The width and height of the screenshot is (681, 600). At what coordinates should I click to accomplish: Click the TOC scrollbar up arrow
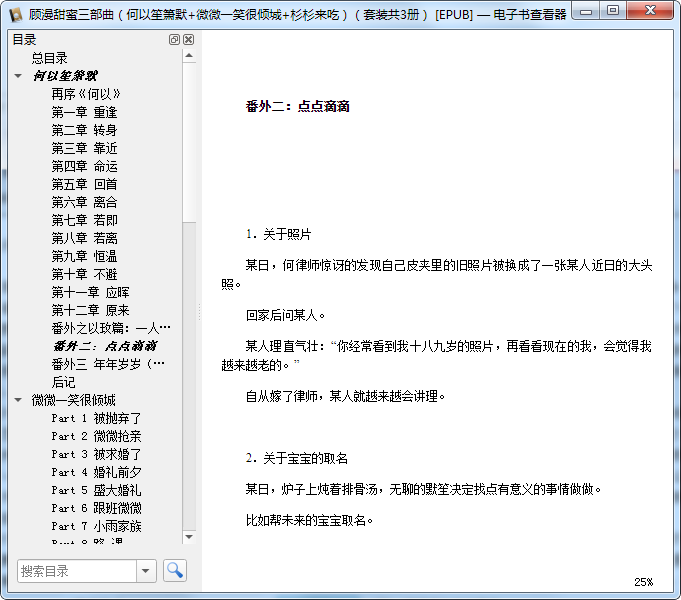point(189,55)
